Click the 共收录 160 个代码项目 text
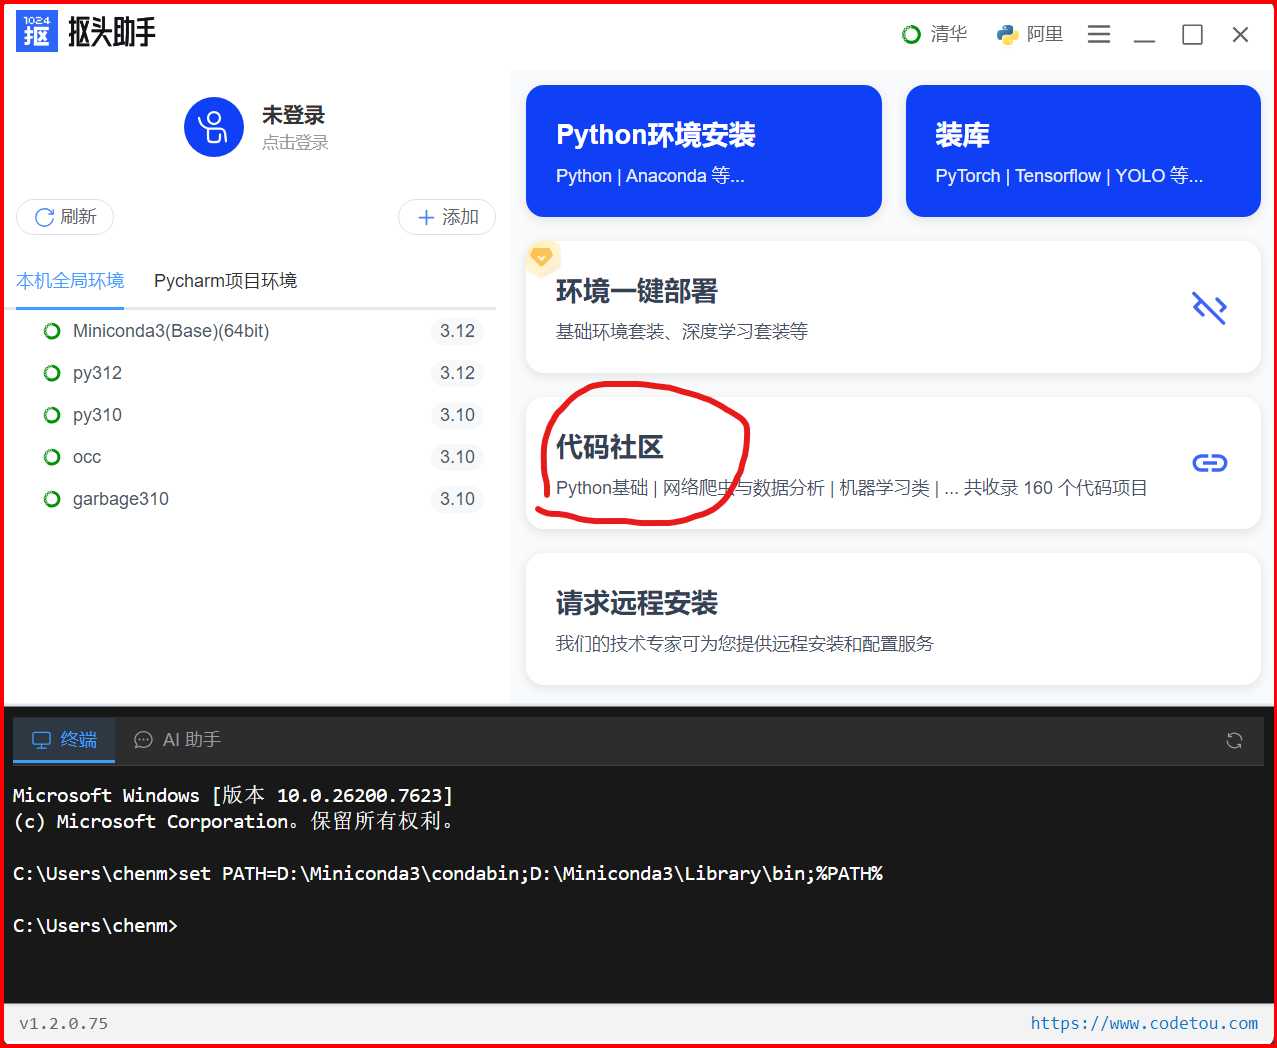The width and height of the screenshot is (1277, 1048). click(x=1055, y=488)
